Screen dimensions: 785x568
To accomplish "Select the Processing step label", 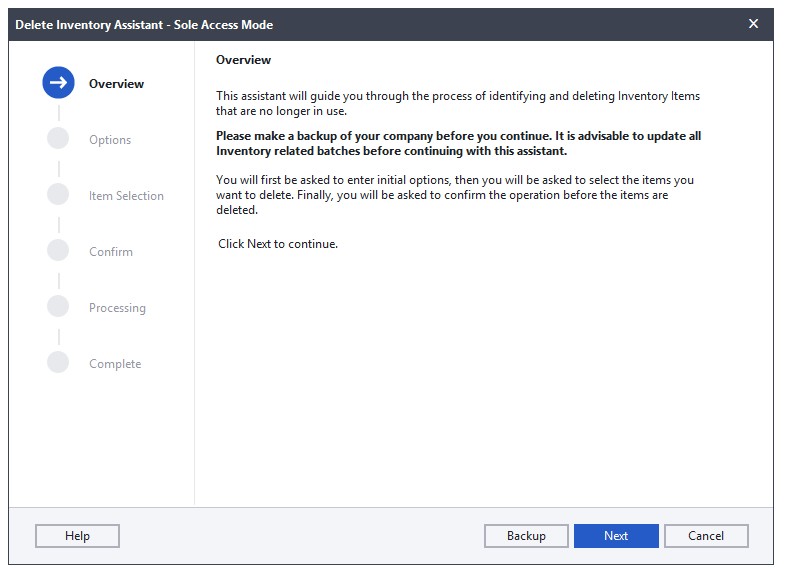I will point(117,308).
